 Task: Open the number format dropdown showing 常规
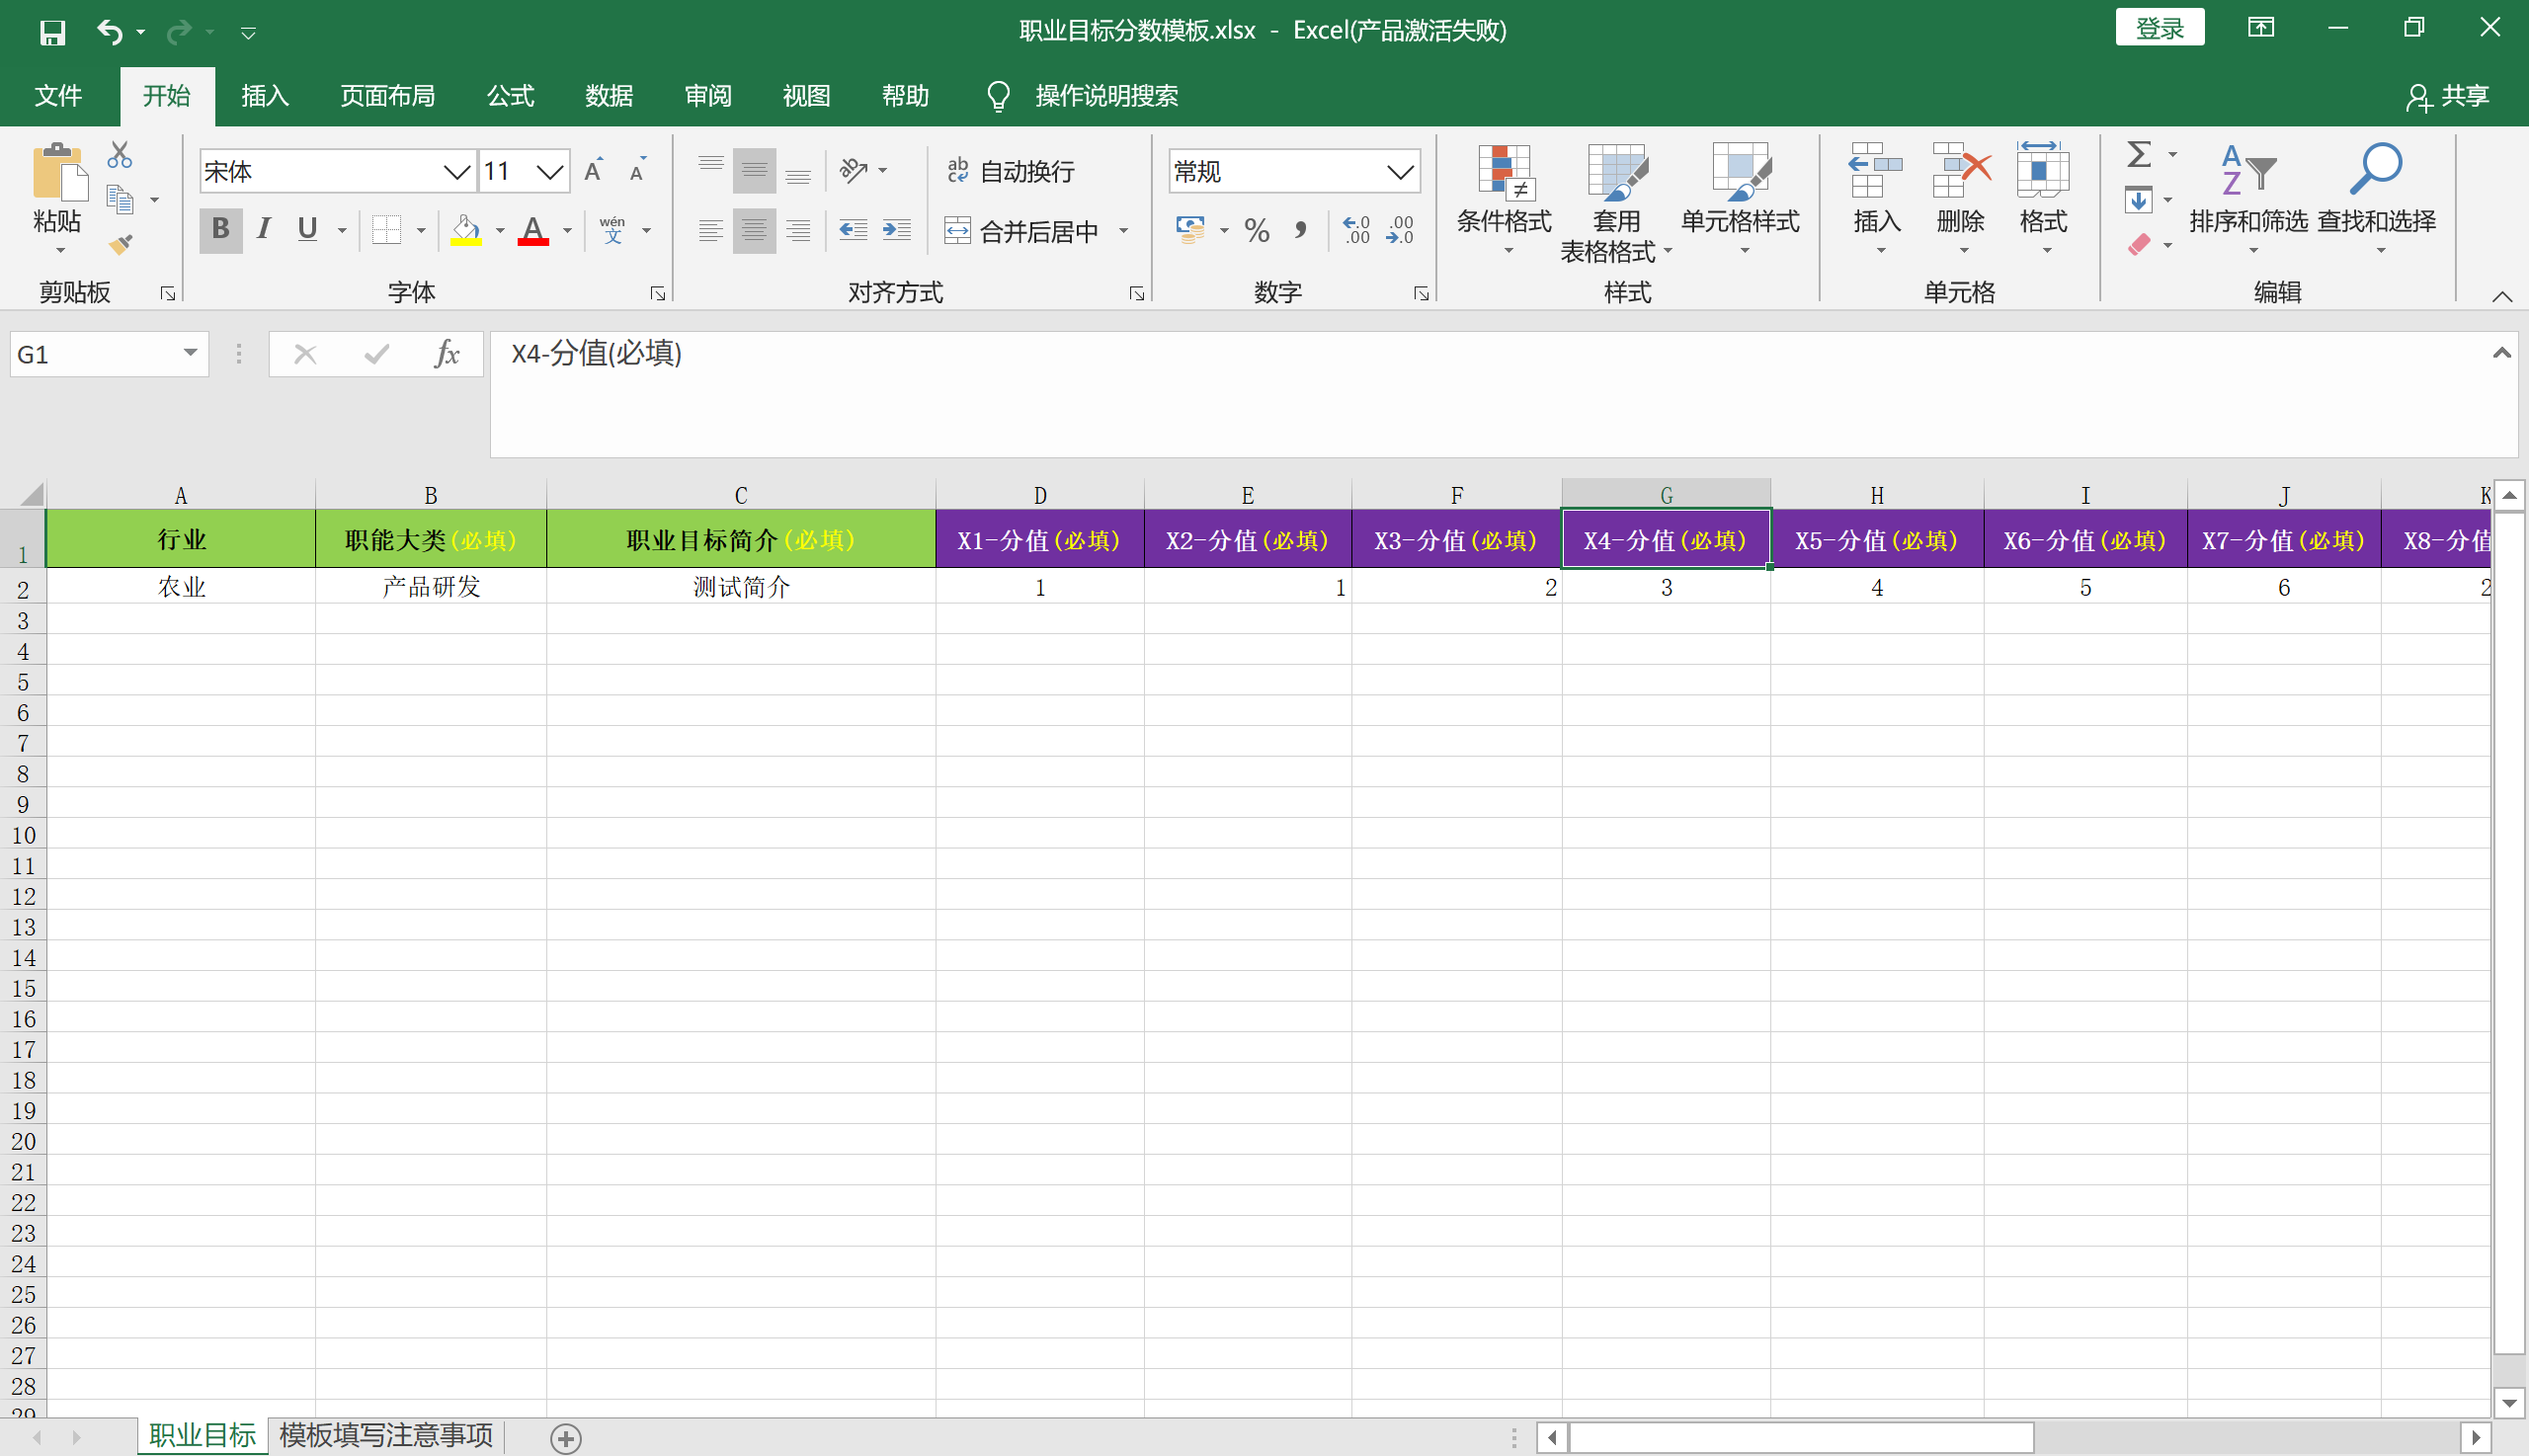1399,171
